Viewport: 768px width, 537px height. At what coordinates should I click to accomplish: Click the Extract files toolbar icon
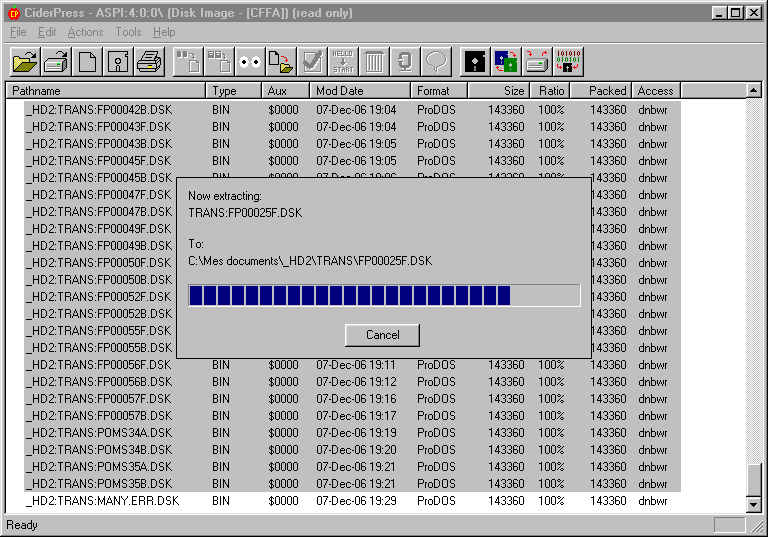click(281, 62)
